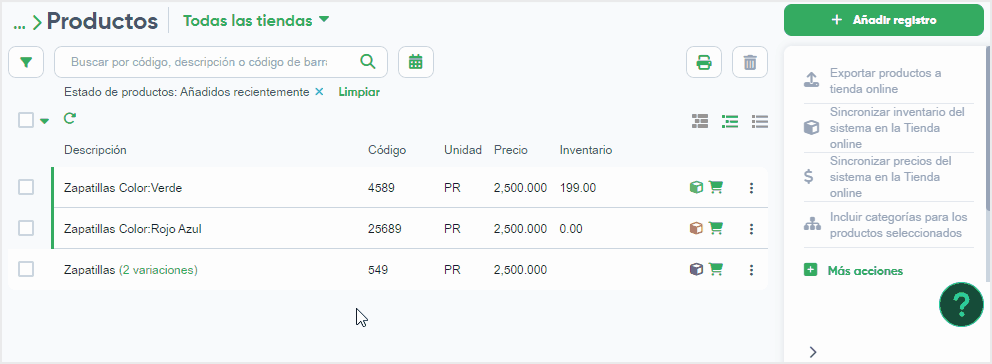Image resolution: width=992 pixels, height=364 pixels.
Task: Check the Zapatillas 2 variaciones row checkbox
Action: [26, 269]
